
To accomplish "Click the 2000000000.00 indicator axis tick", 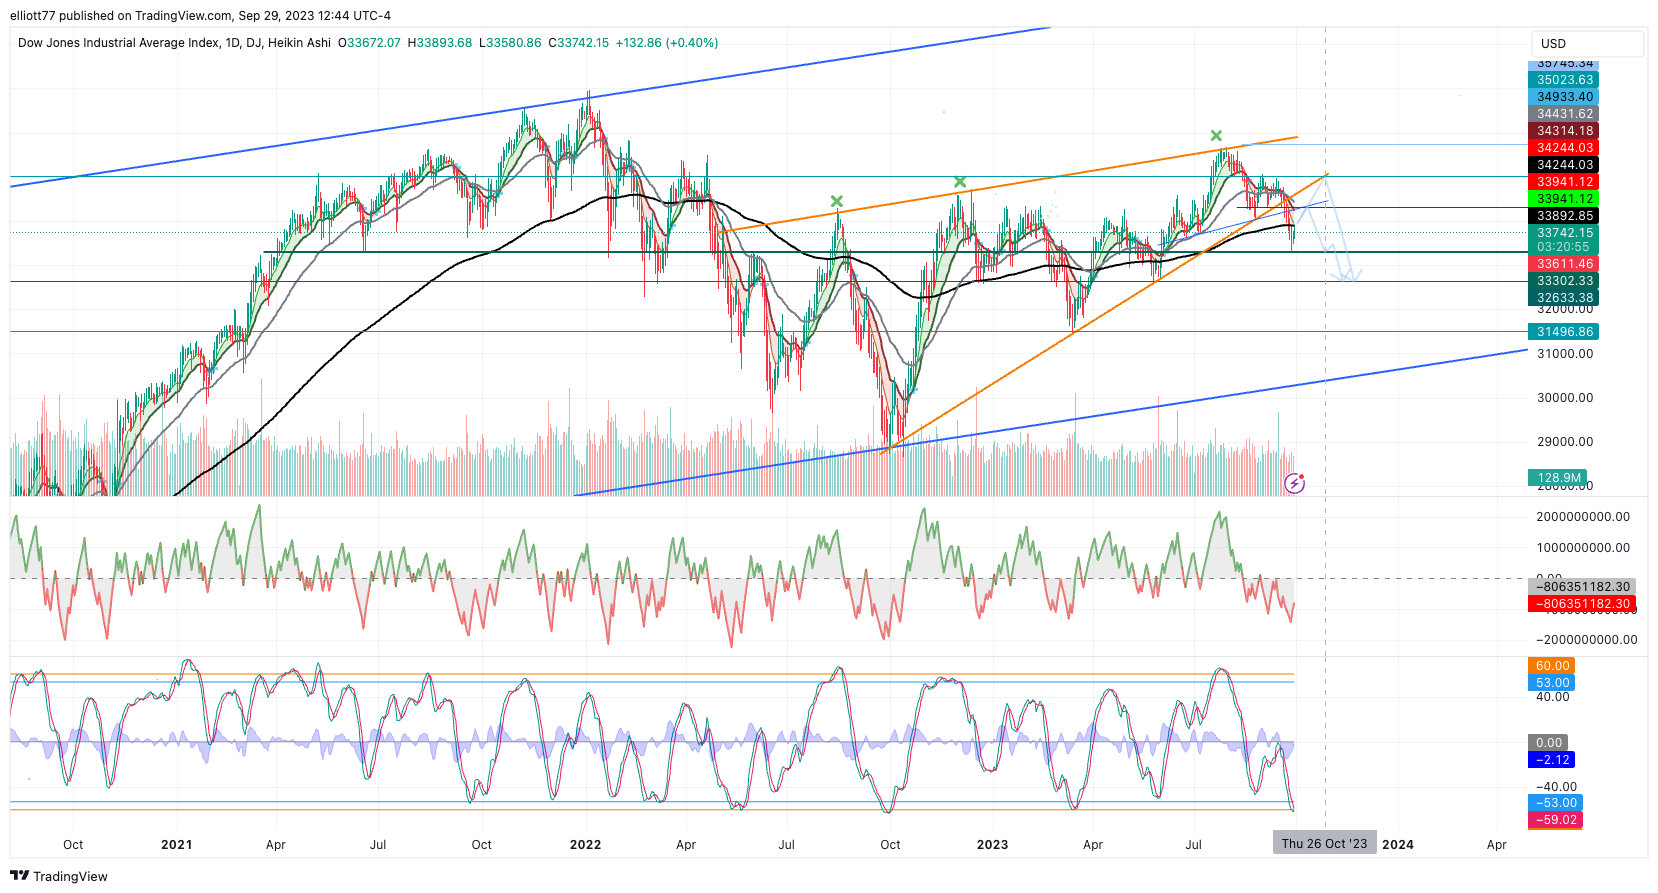I will 1583,517.
